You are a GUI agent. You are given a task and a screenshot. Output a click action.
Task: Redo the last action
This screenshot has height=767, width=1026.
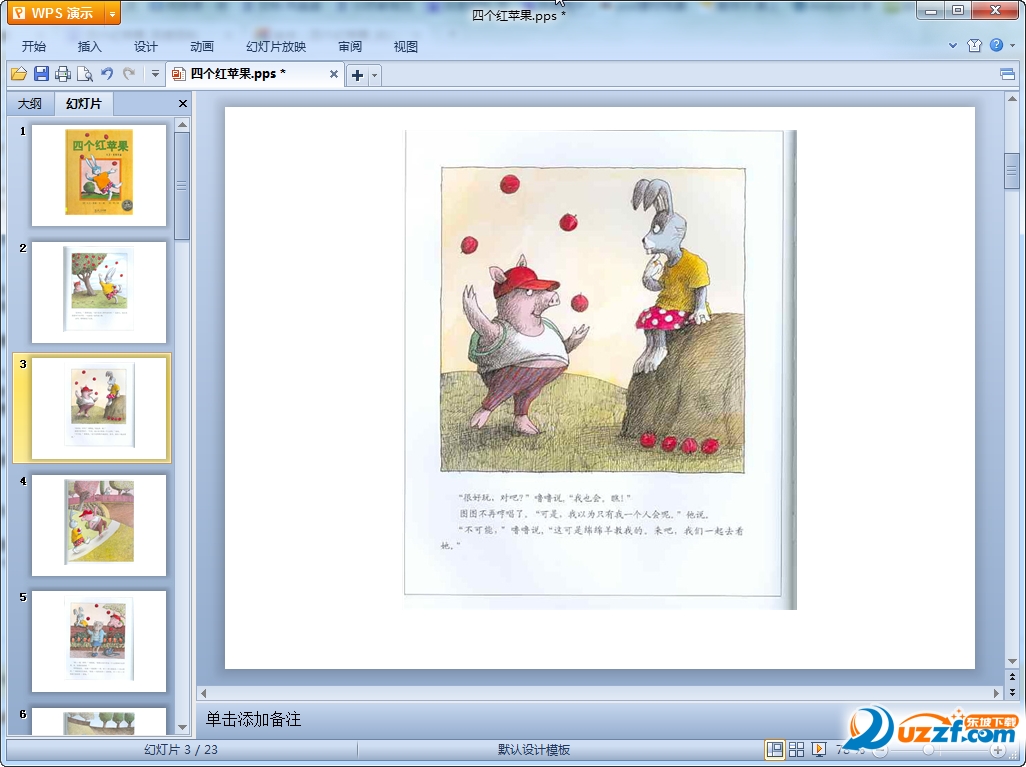point(129,74)
